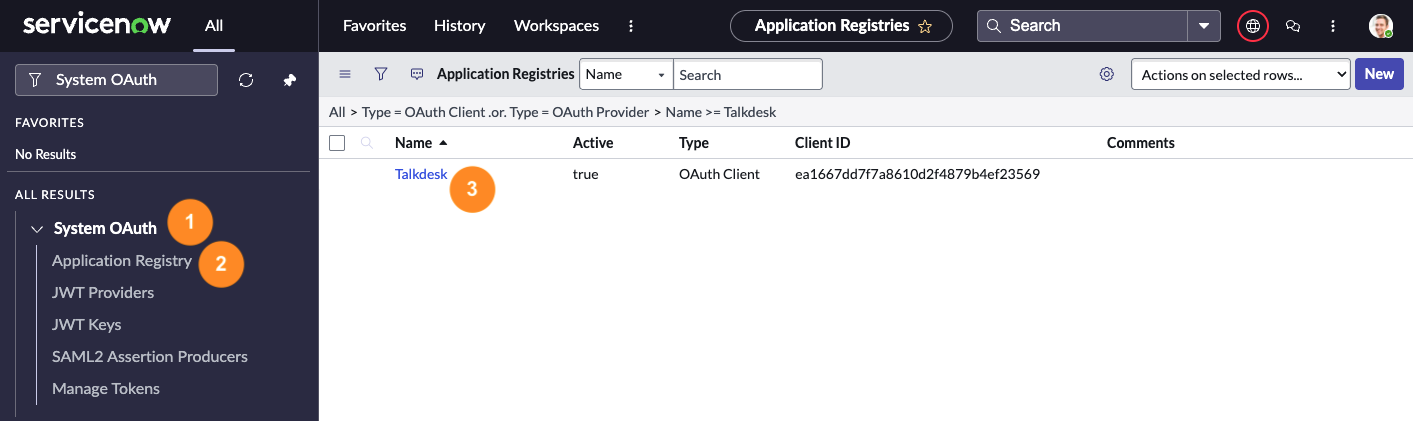The image size is (1413, 421).
Task: Open the Workspaces menu
Action: [x=556, y=26]
